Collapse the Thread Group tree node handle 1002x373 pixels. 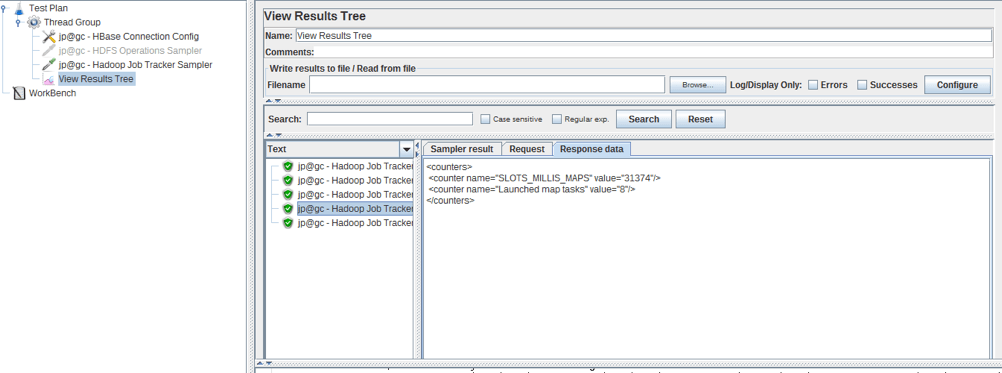point(19,22)
